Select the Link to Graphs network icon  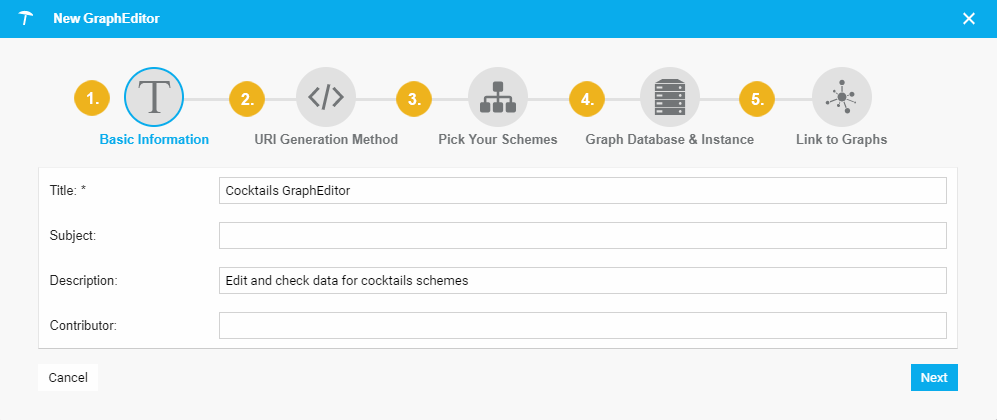click(841, 97)
